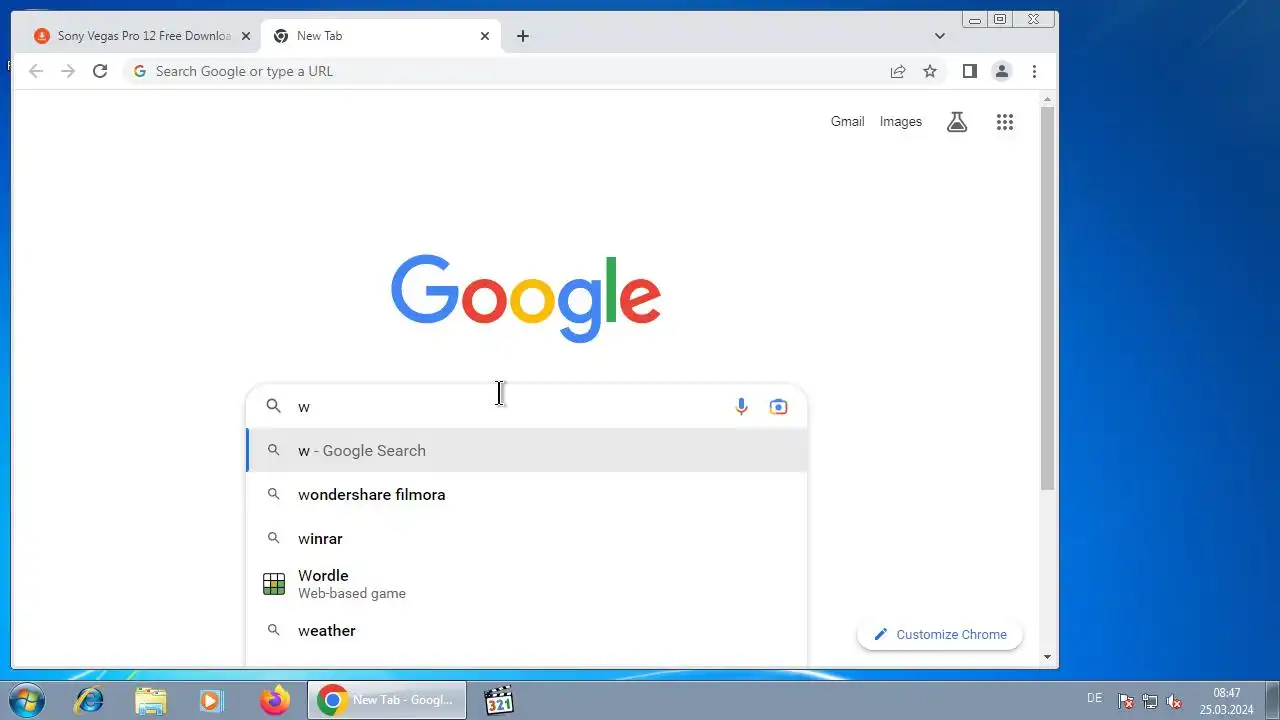Screen dimensions: 1280x720
Task: Close the Sony Vegas Pro 12 tab
Action: 245,36
